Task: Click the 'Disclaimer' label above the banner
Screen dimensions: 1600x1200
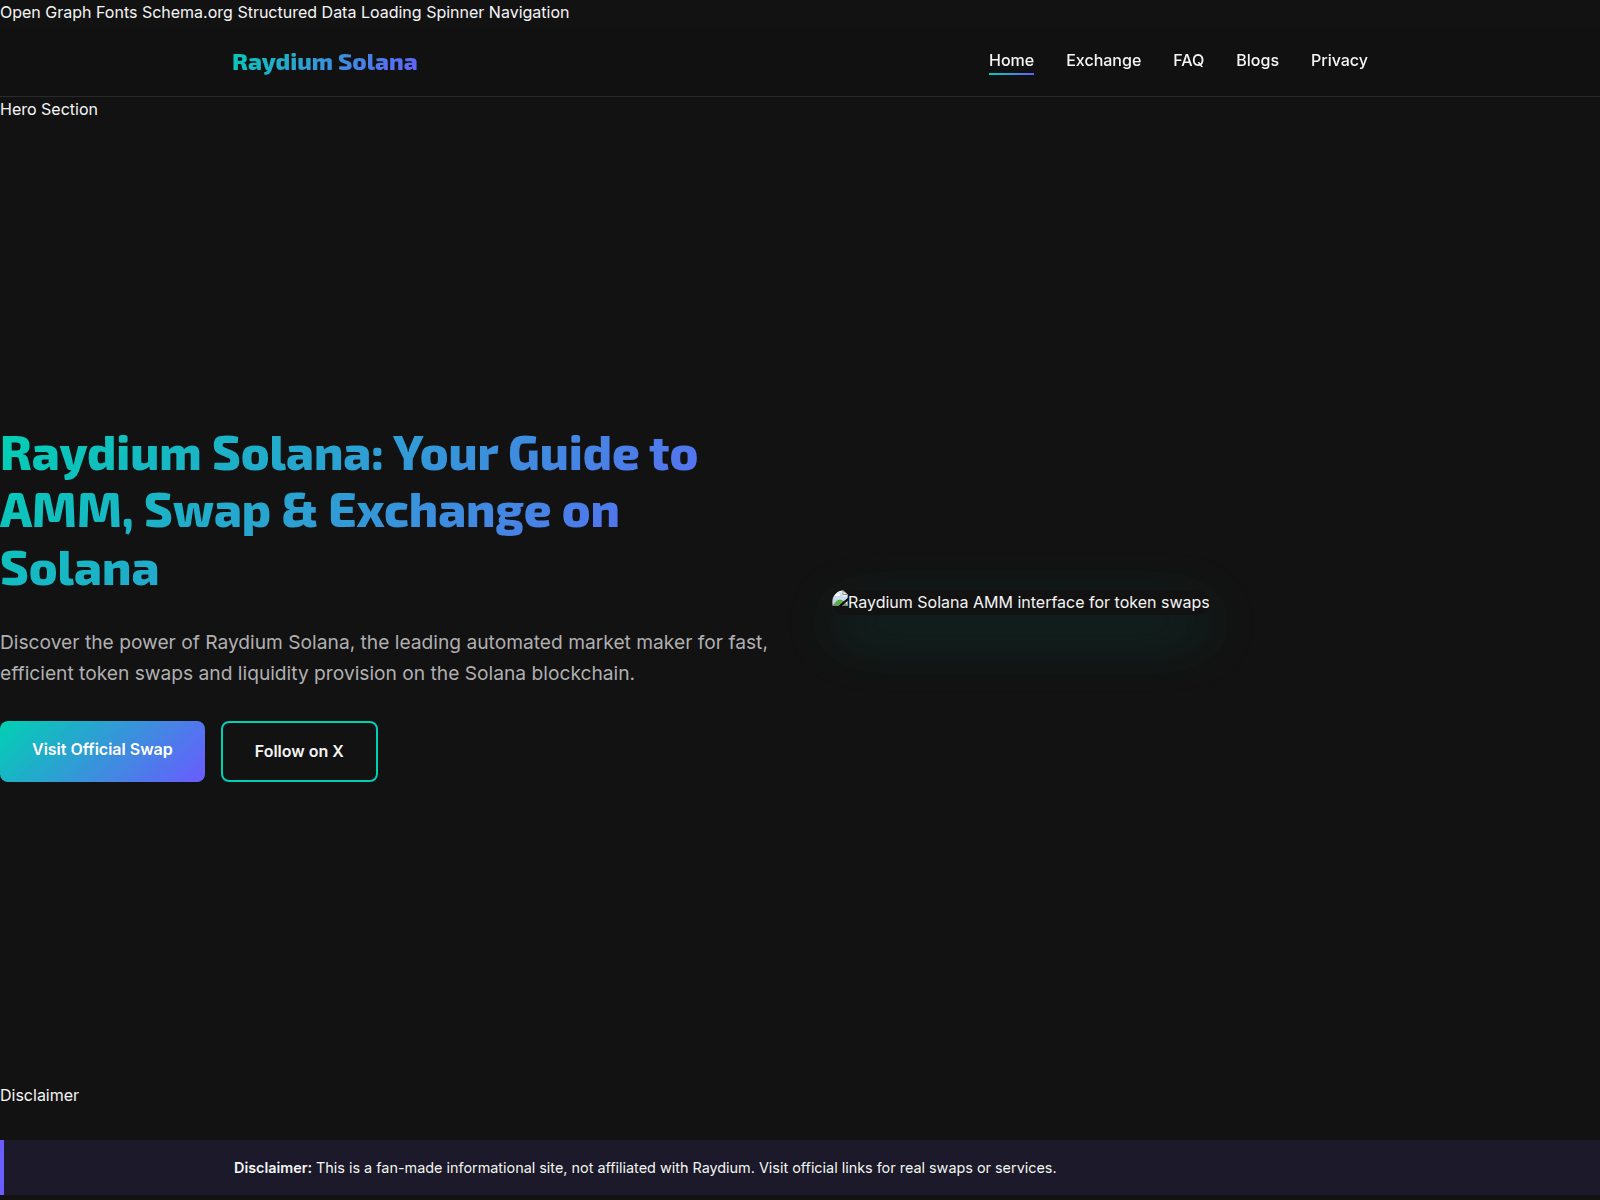Action: [x=39, y=1095]
